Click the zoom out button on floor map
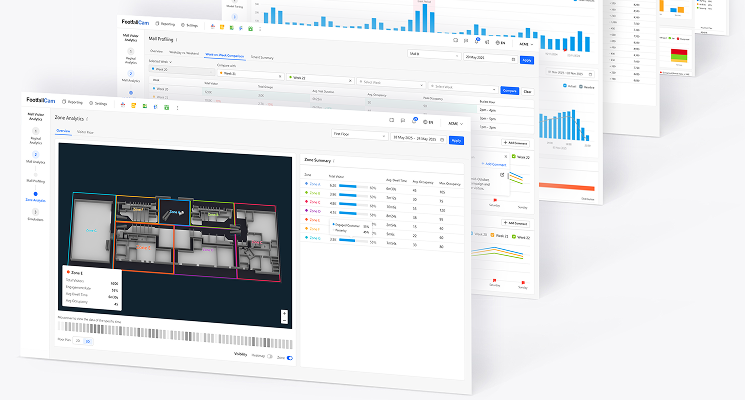This screenshot has height=400, width=745. (x=285, y=320)
